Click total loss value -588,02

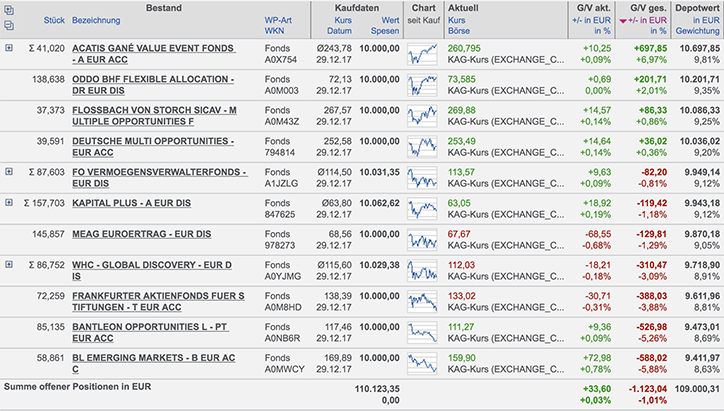(652, 357)
